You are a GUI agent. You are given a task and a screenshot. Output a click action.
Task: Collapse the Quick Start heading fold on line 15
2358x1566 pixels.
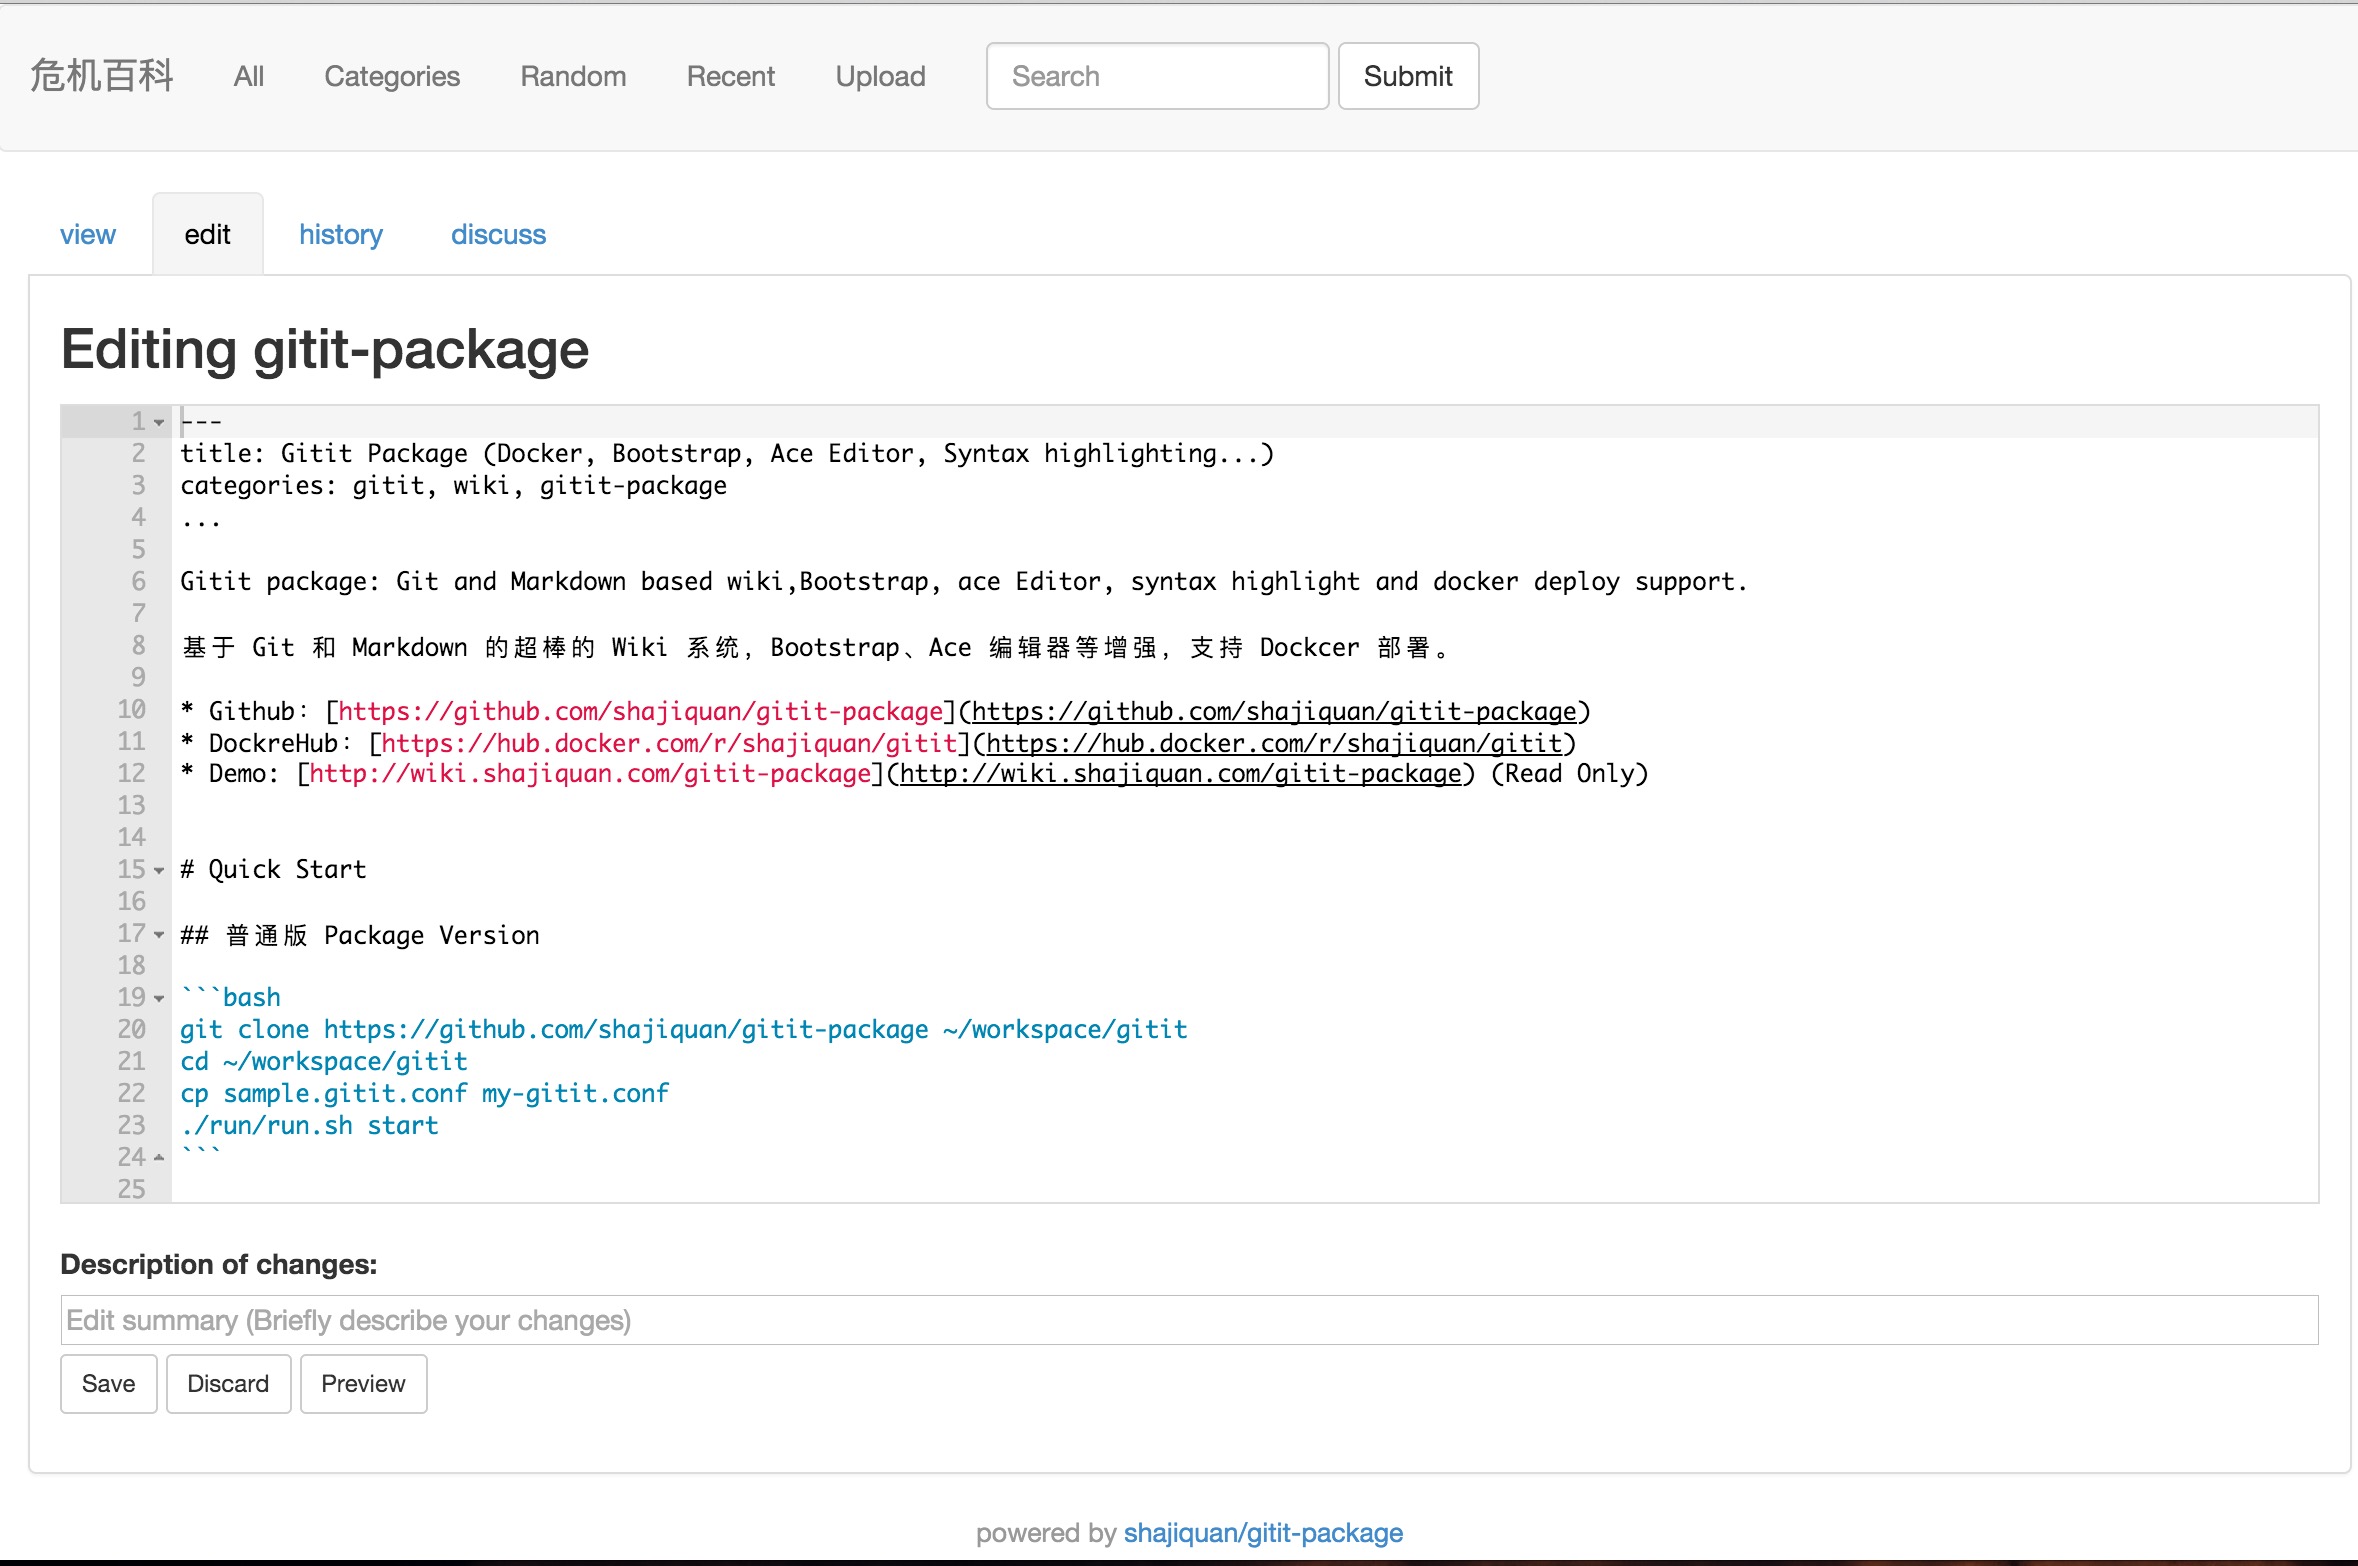(159, 871)
